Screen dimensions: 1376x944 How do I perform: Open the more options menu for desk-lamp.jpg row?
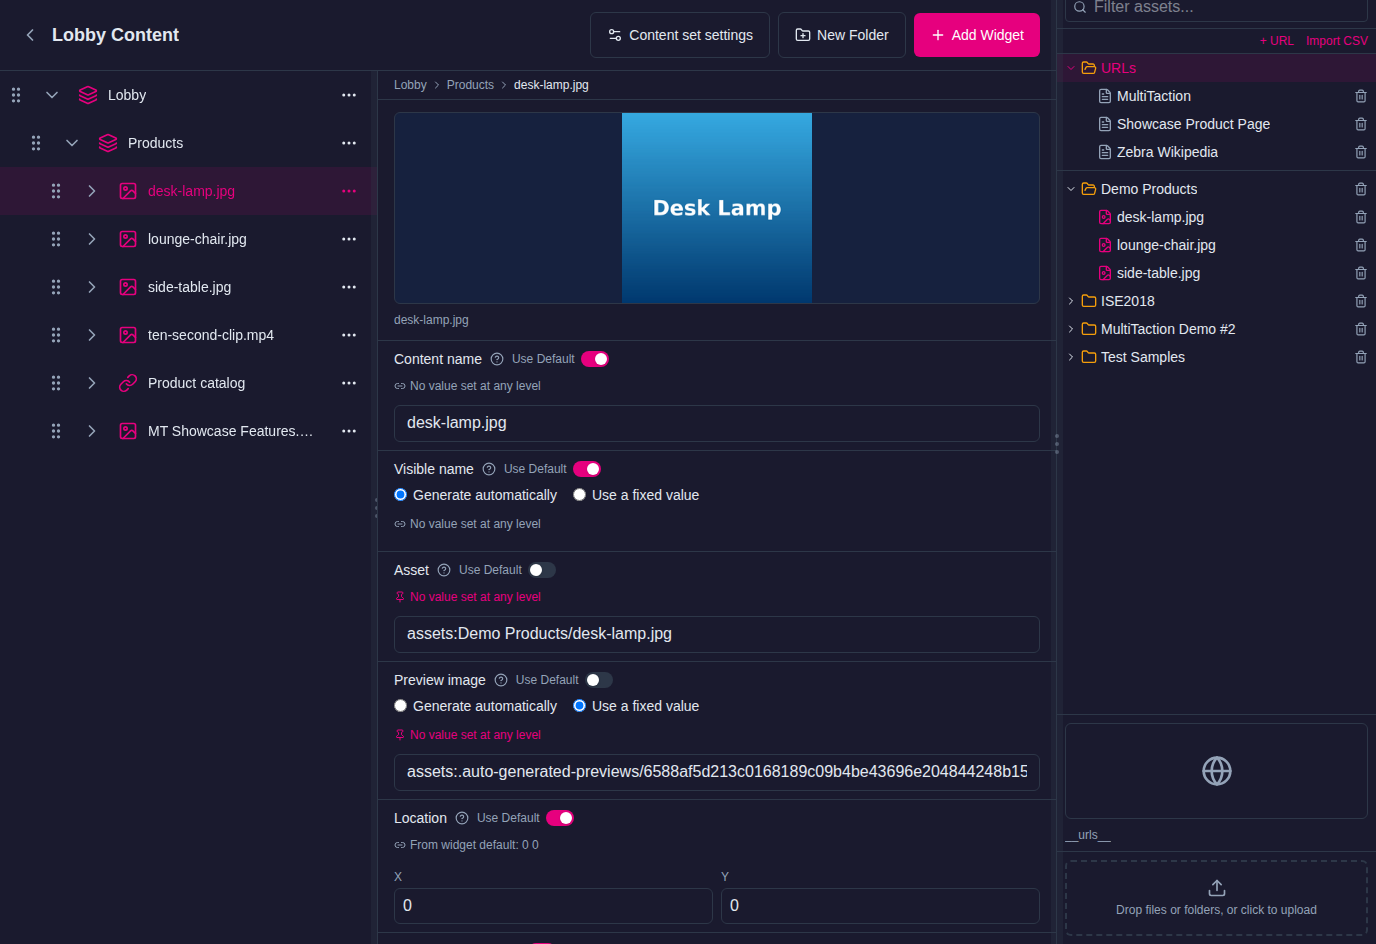click(349, 191)
